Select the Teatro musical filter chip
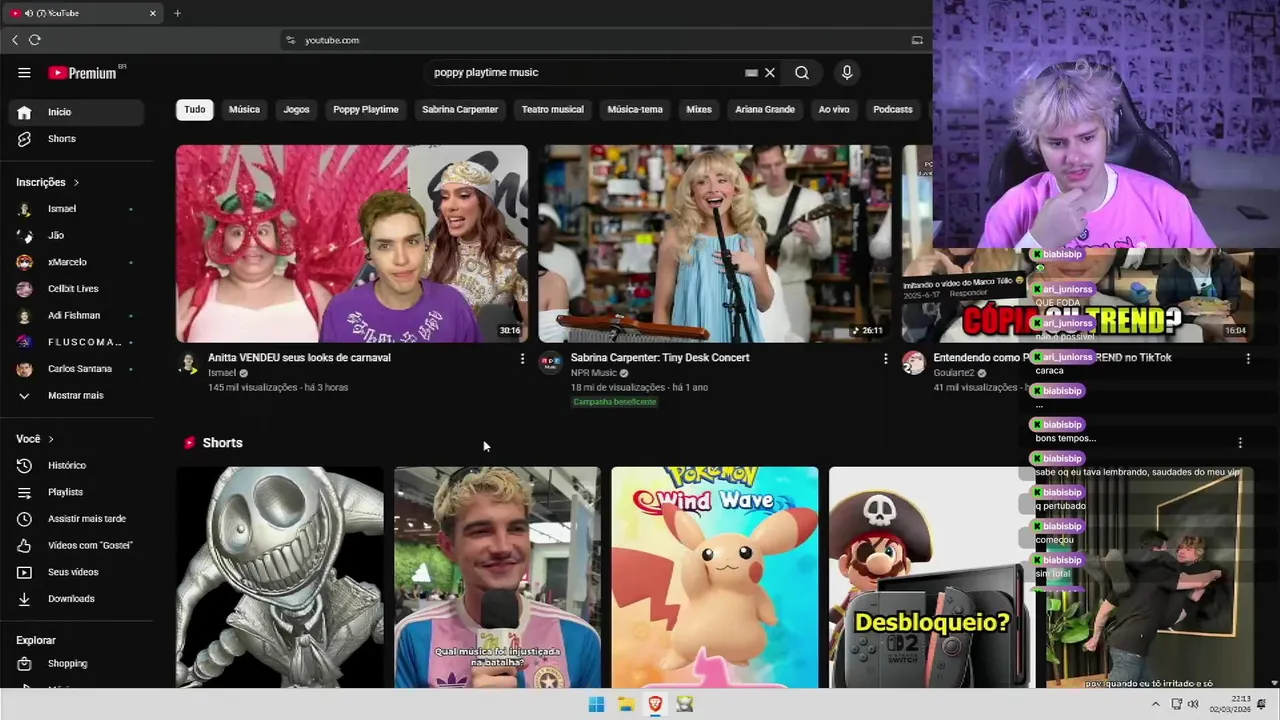This screenshot has height=720, width=1280. click(x=552, y=110)
